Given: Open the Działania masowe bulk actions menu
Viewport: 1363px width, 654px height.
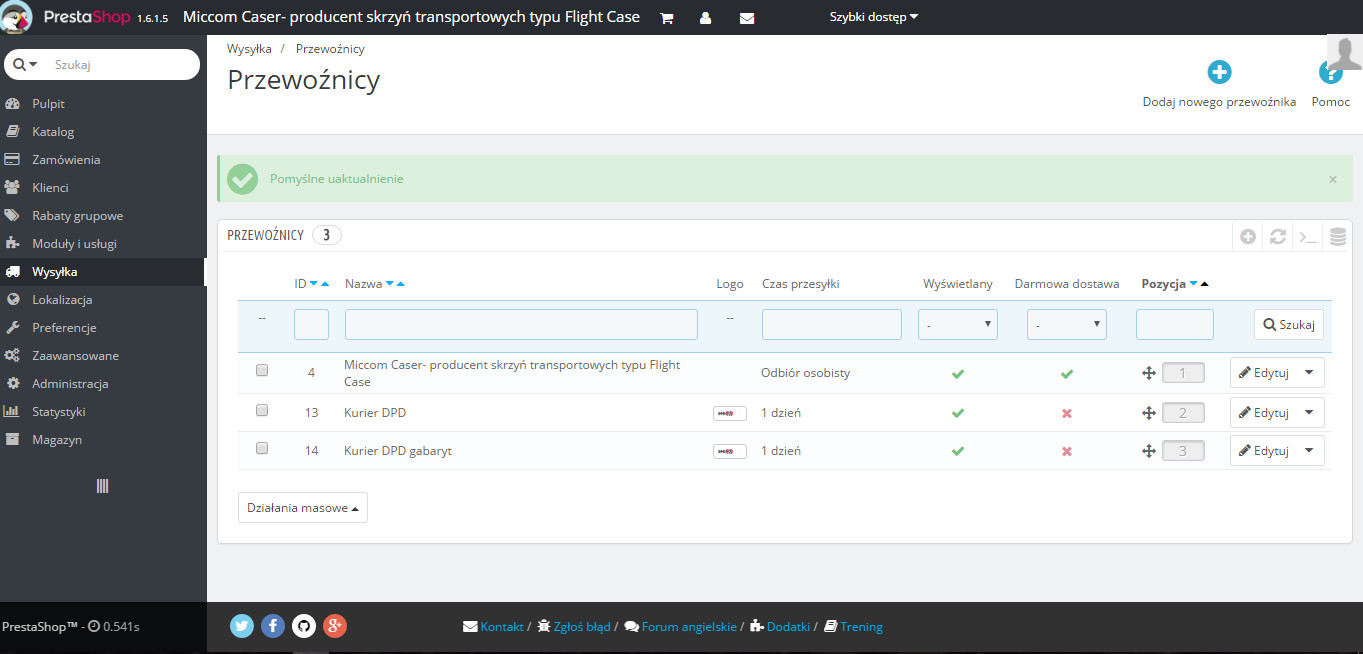Looking at the screenshot, I should [303, 508].
